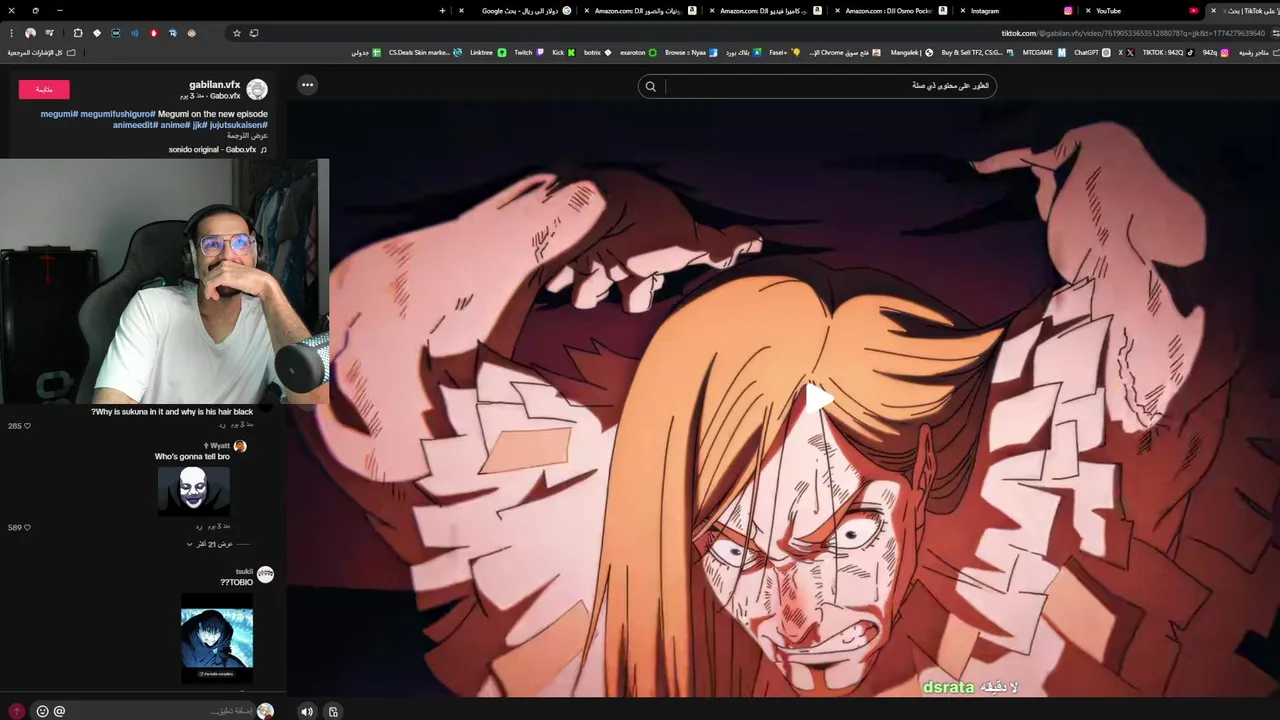Open the Browse :: Nyaa bookmark
The height and width of the screenshot is (720, 1280).
click(691, 52)
